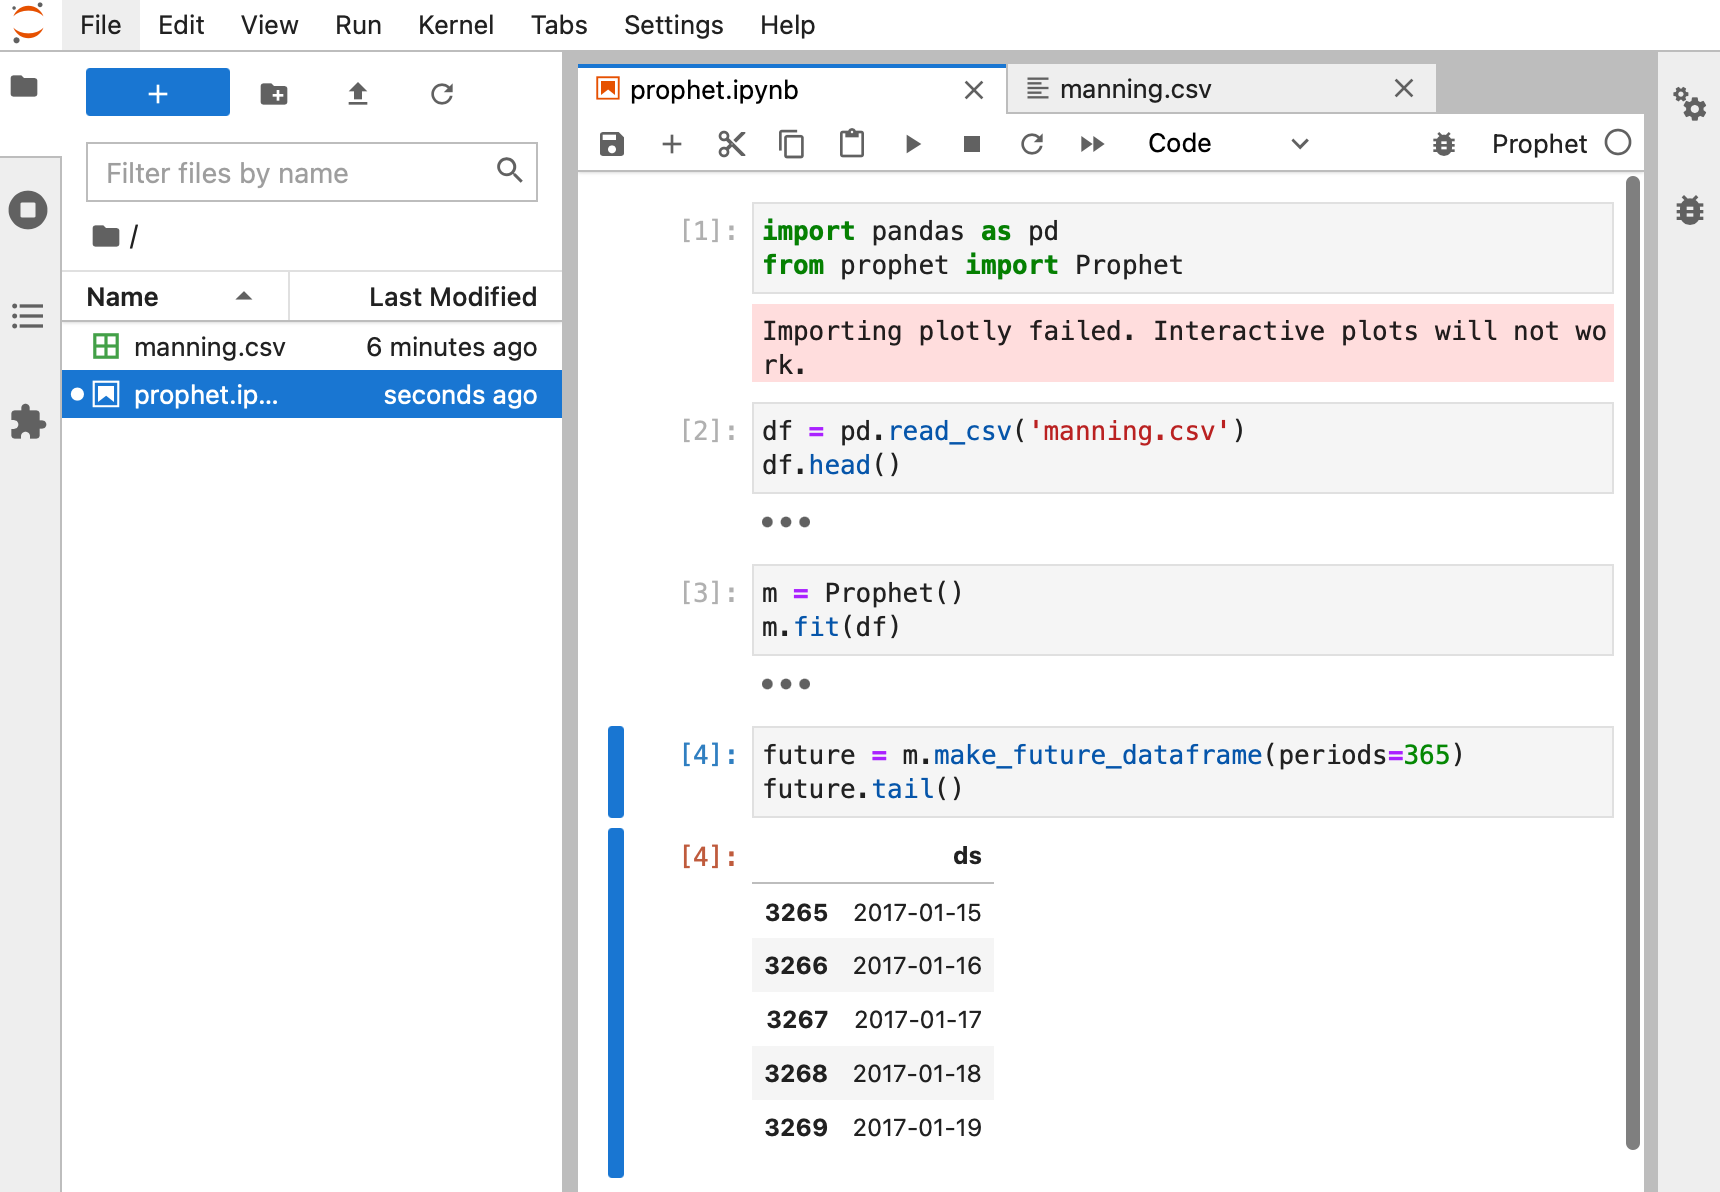Click the blue new launcher plus button
This screenshot has height=1192, width=1720.
(158, 93)
